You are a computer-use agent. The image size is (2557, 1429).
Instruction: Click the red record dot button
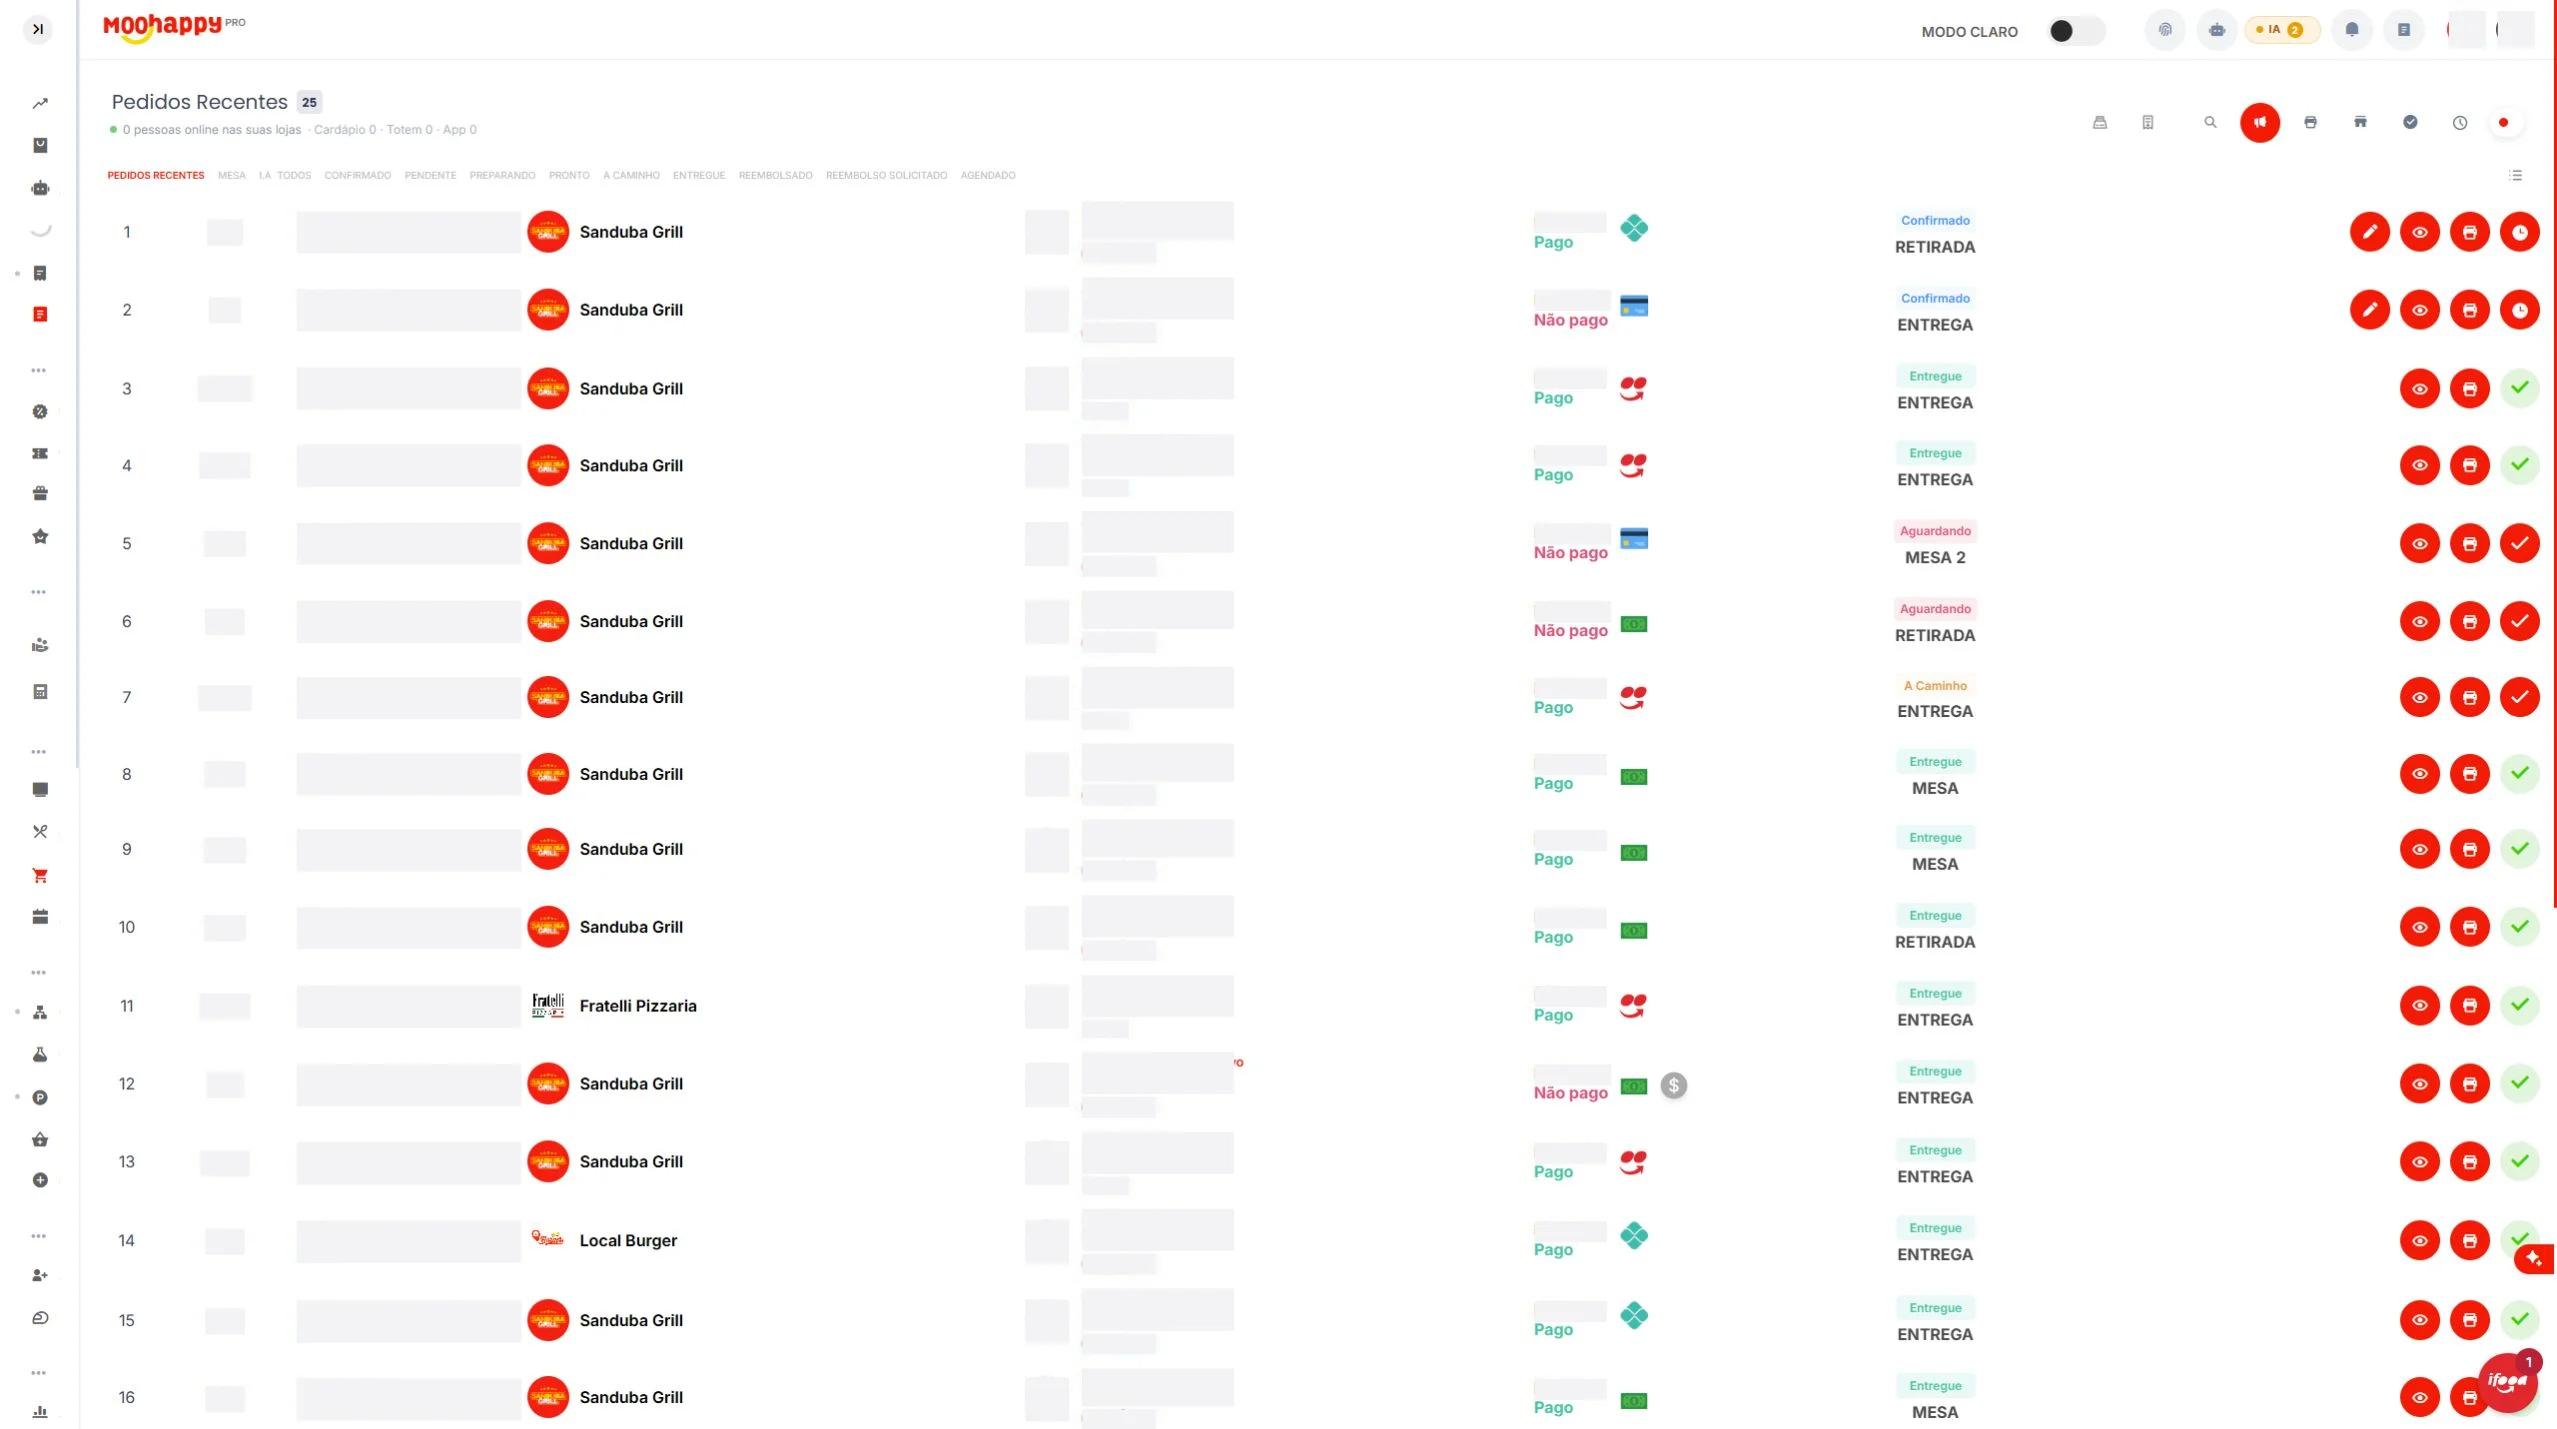[2503, 123]
